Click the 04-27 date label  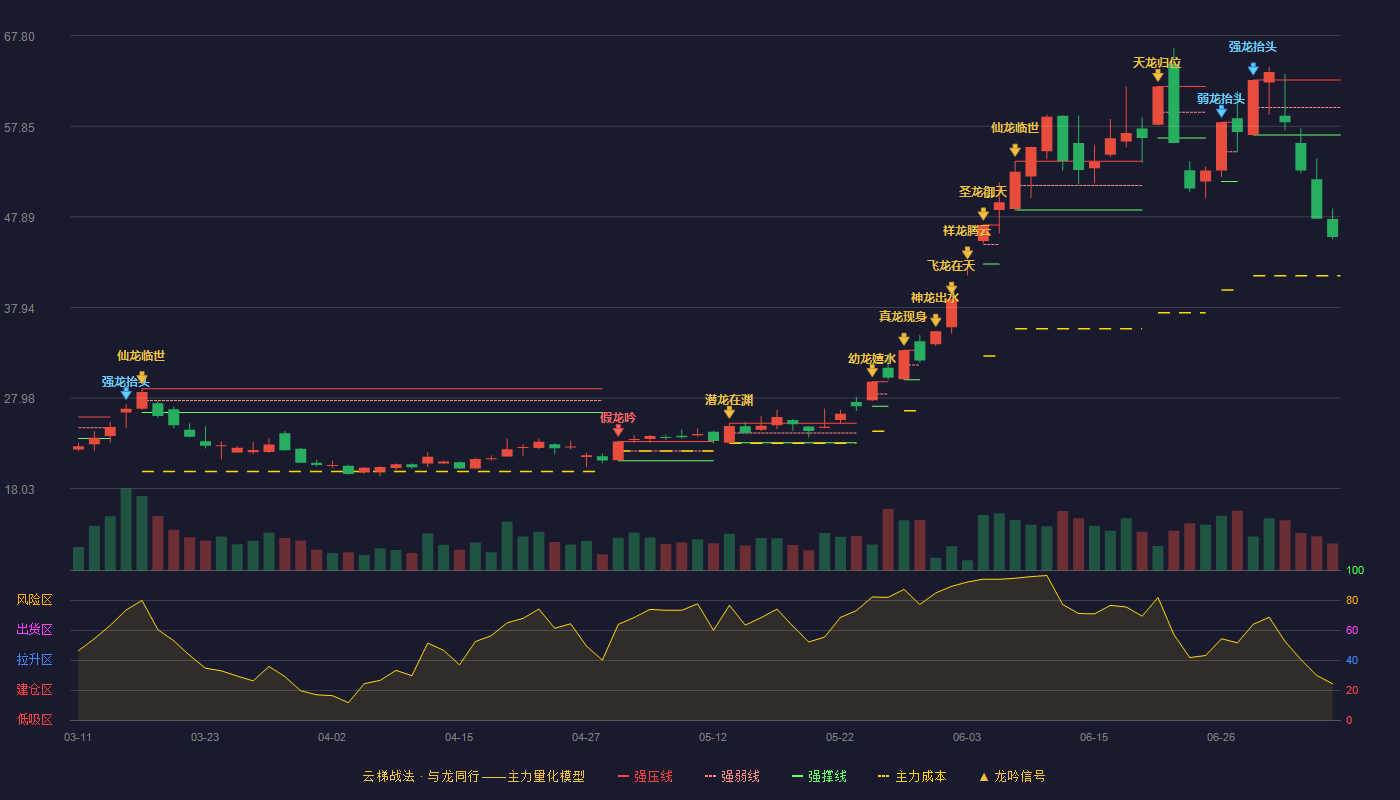point(586,737)
